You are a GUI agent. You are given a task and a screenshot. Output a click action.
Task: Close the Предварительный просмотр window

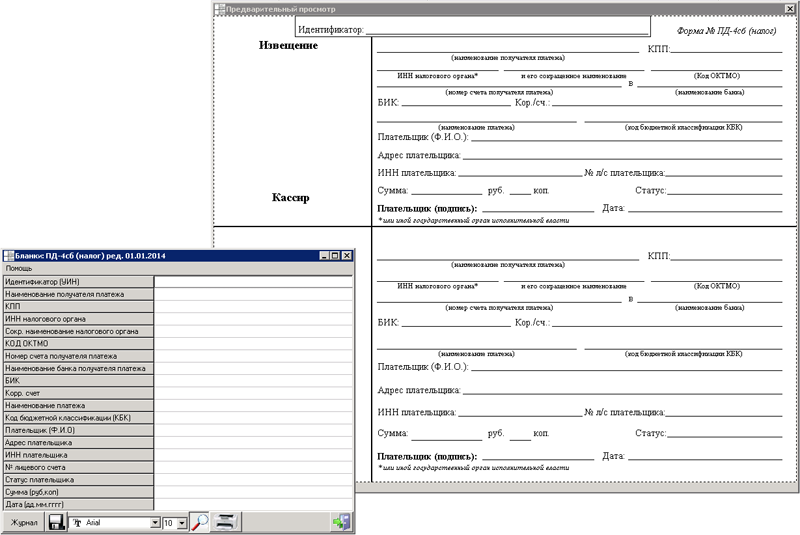pos(789,9)
